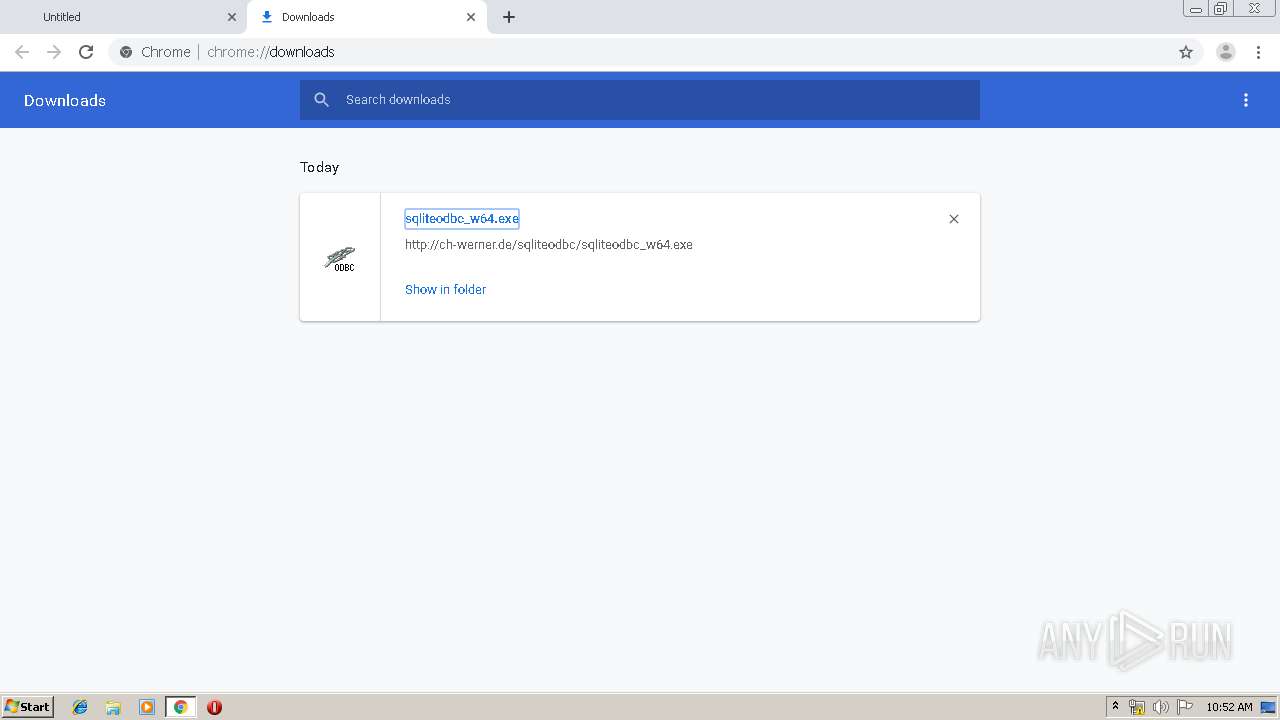Open the media player taskbar icon

tap(147, 707)
